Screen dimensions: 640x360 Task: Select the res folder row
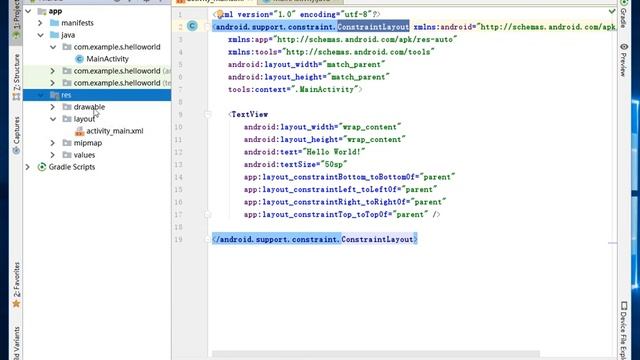(x=97, y=95)
